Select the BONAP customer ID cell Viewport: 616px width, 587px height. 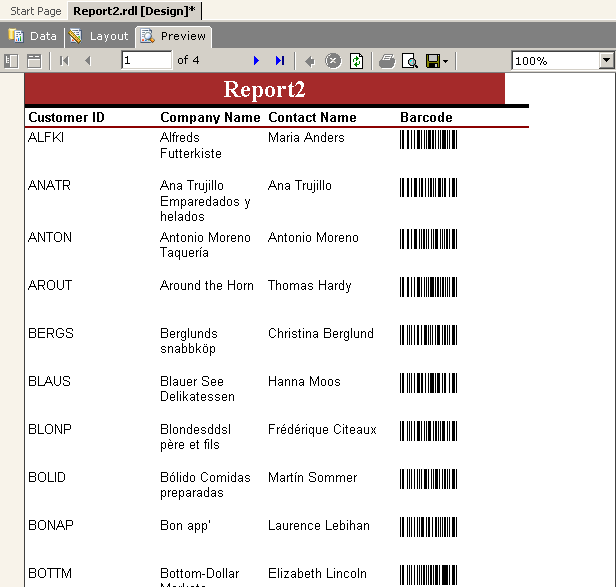[51, 525]
